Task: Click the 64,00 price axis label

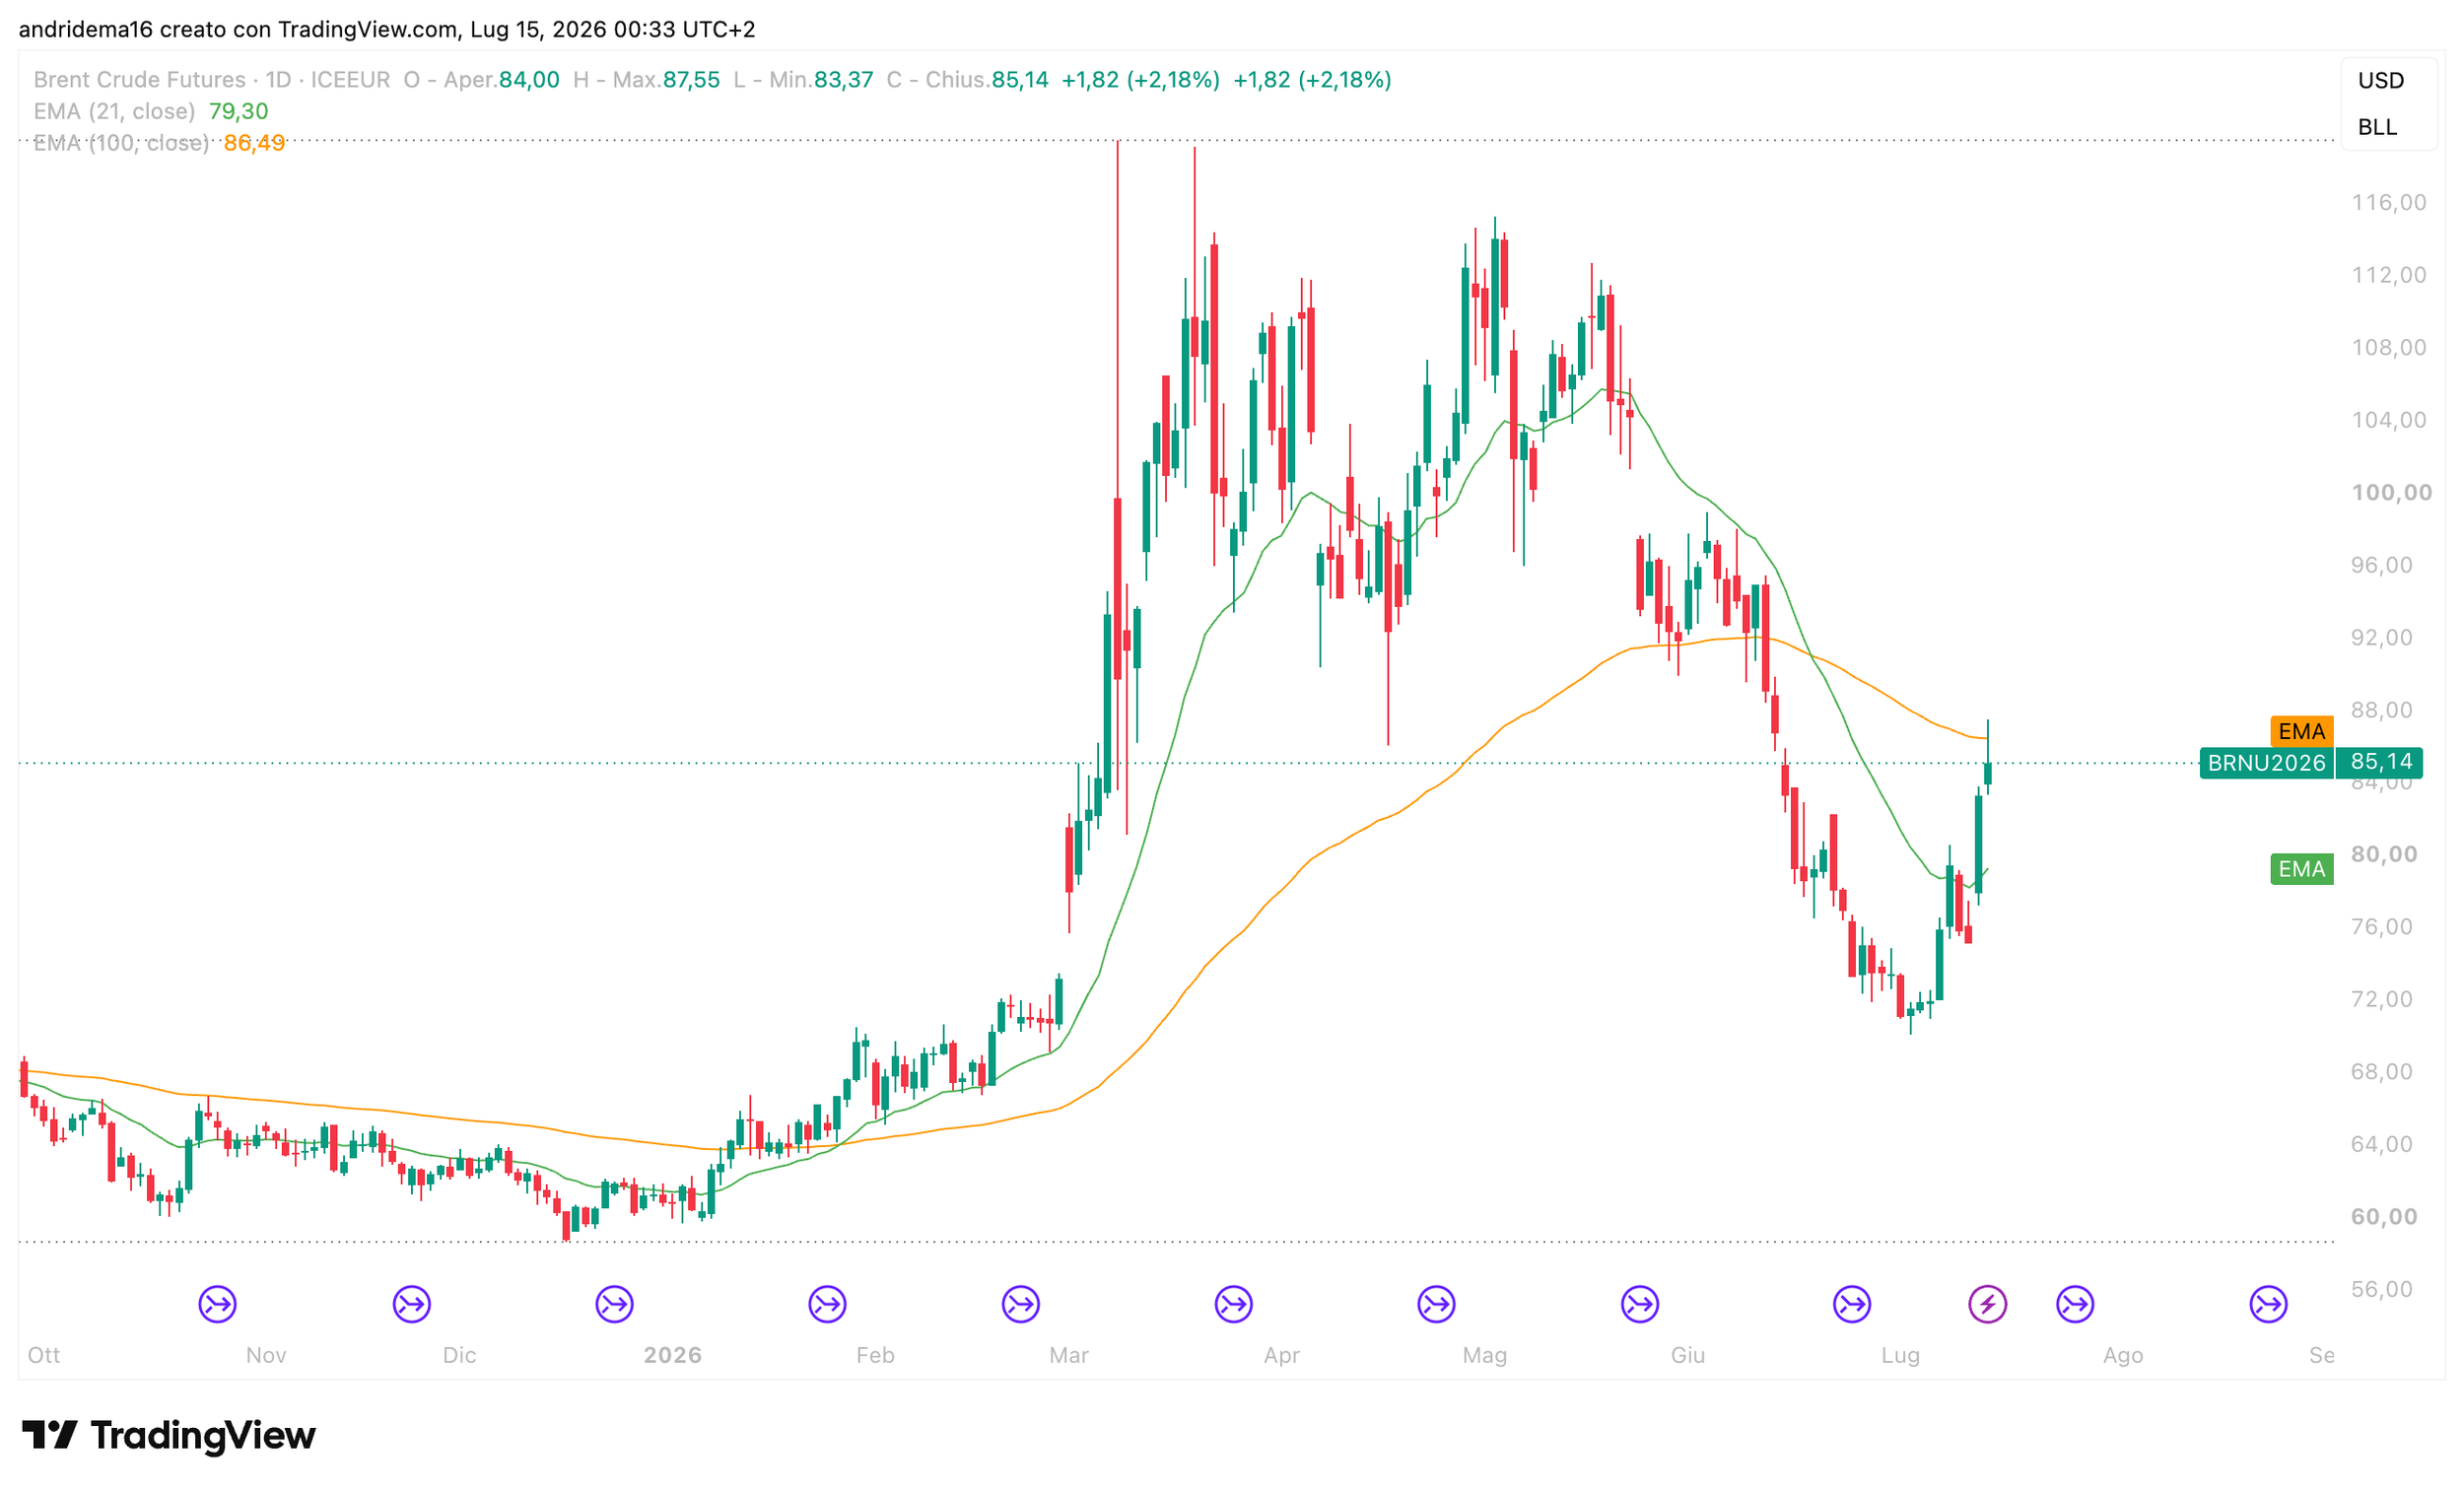Action: pyautogui.click(x=2381, y=1143)
